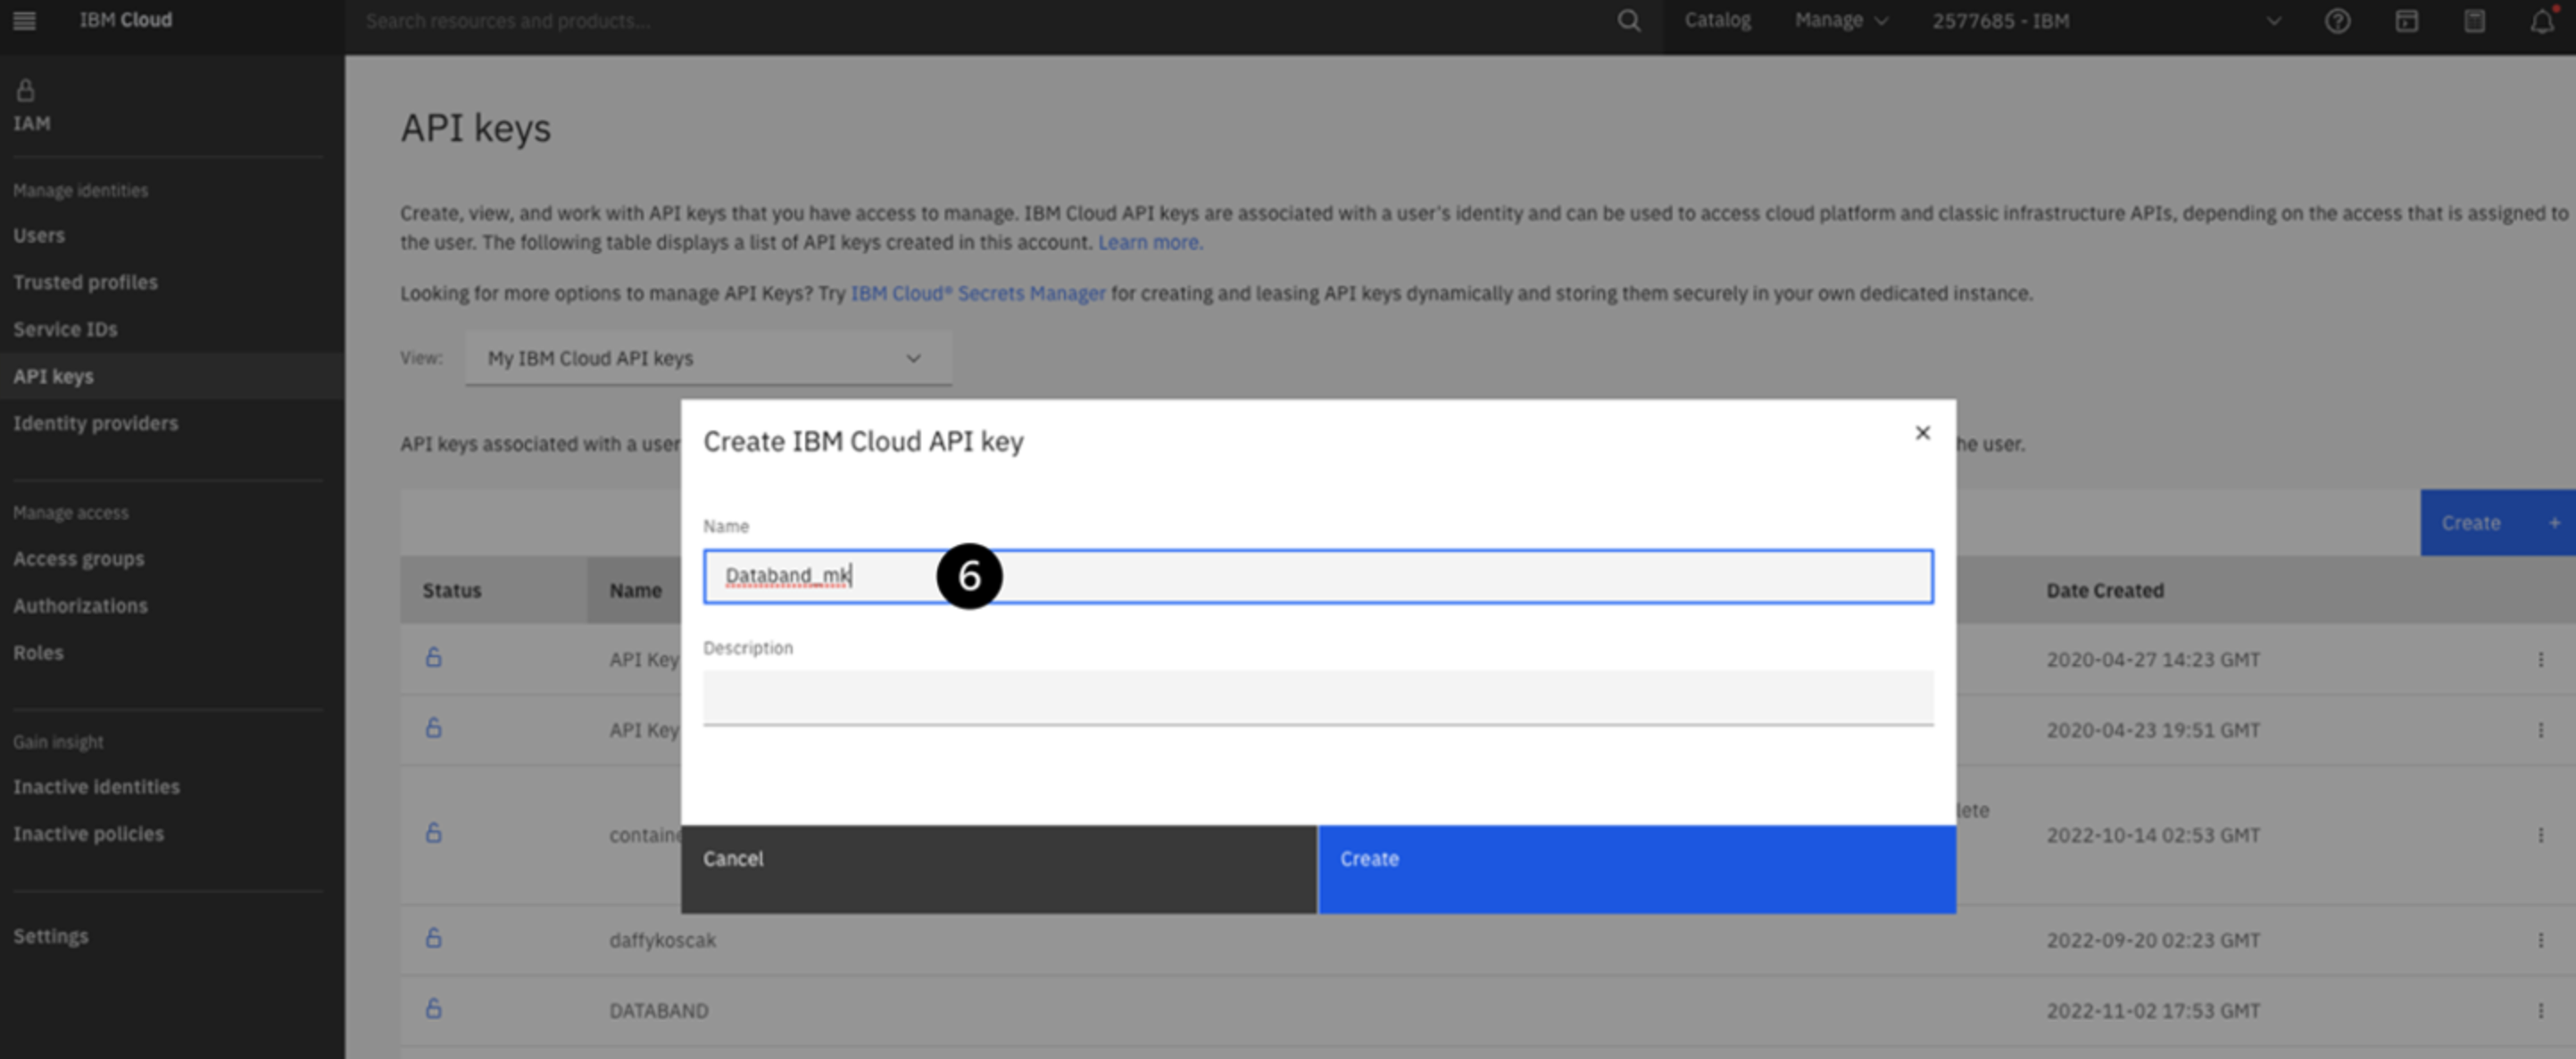This screenshot has width=2576, height=1059.
Task: Open overflow menu for daffykoscak row
Action: 2540,940
